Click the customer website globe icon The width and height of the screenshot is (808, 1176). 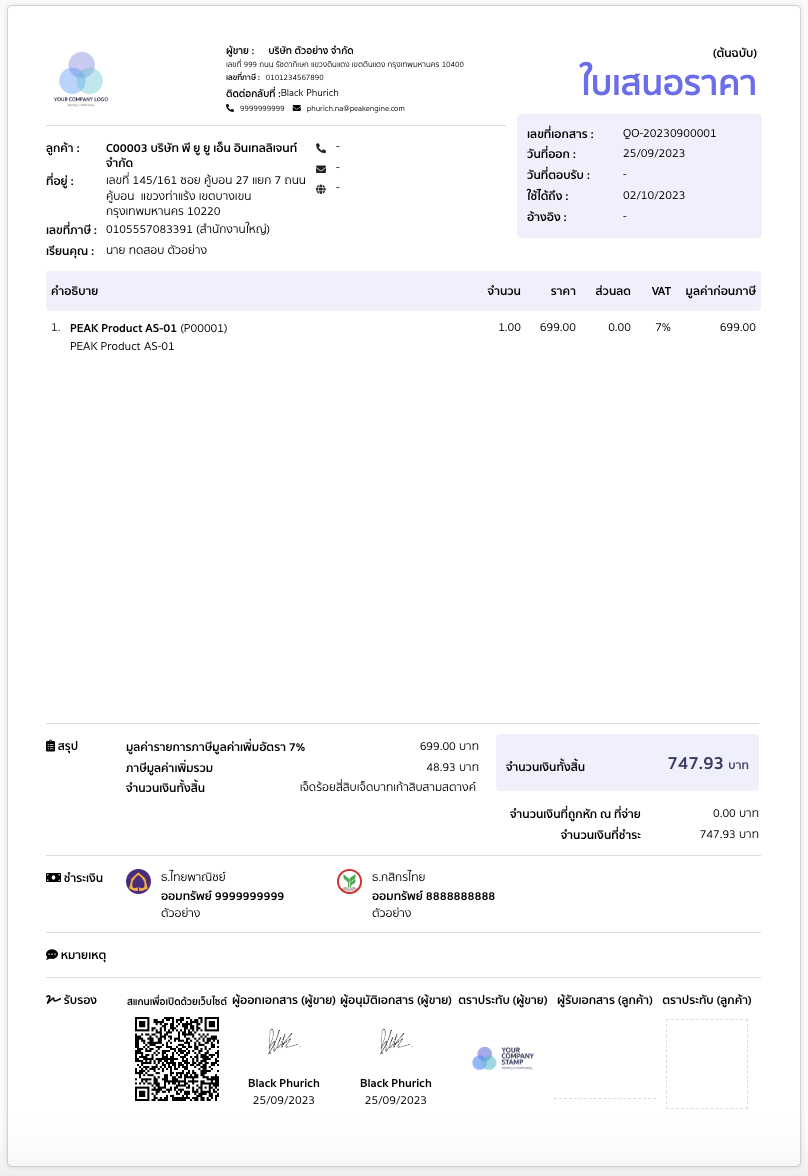point(320,188)
